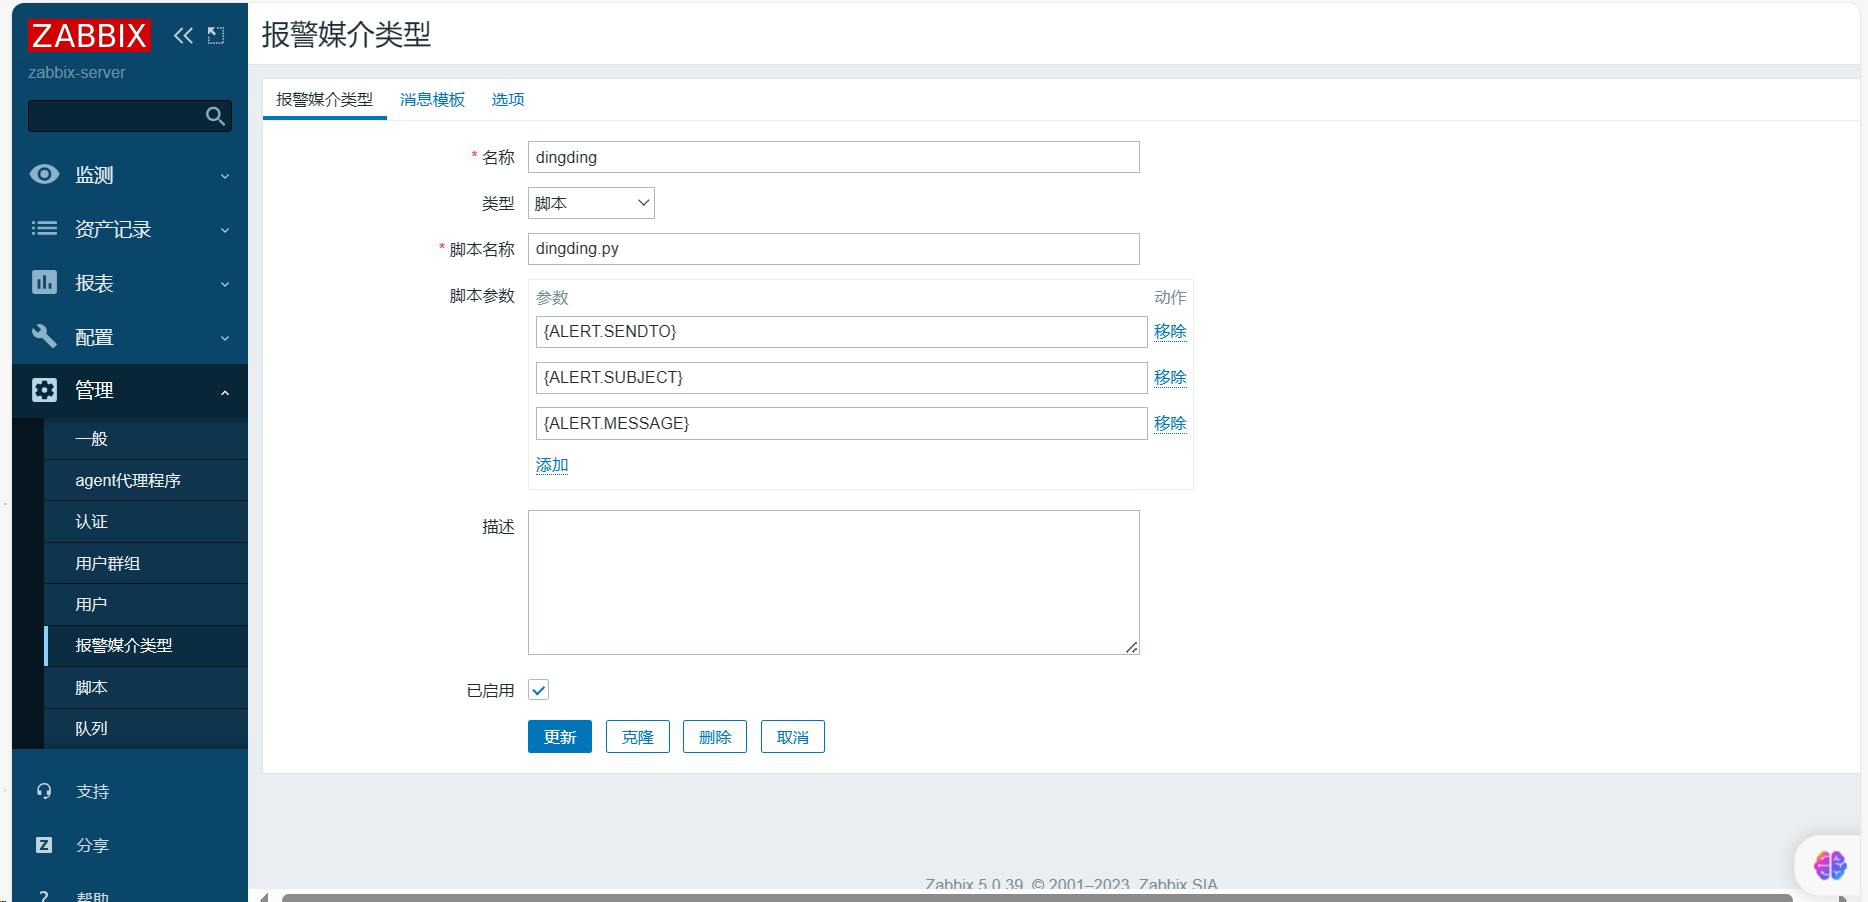This screenshot has height=902, width=1868.
Task: Click the {ALERT.SUBJECT} parameter field
Action: (841, 378)
